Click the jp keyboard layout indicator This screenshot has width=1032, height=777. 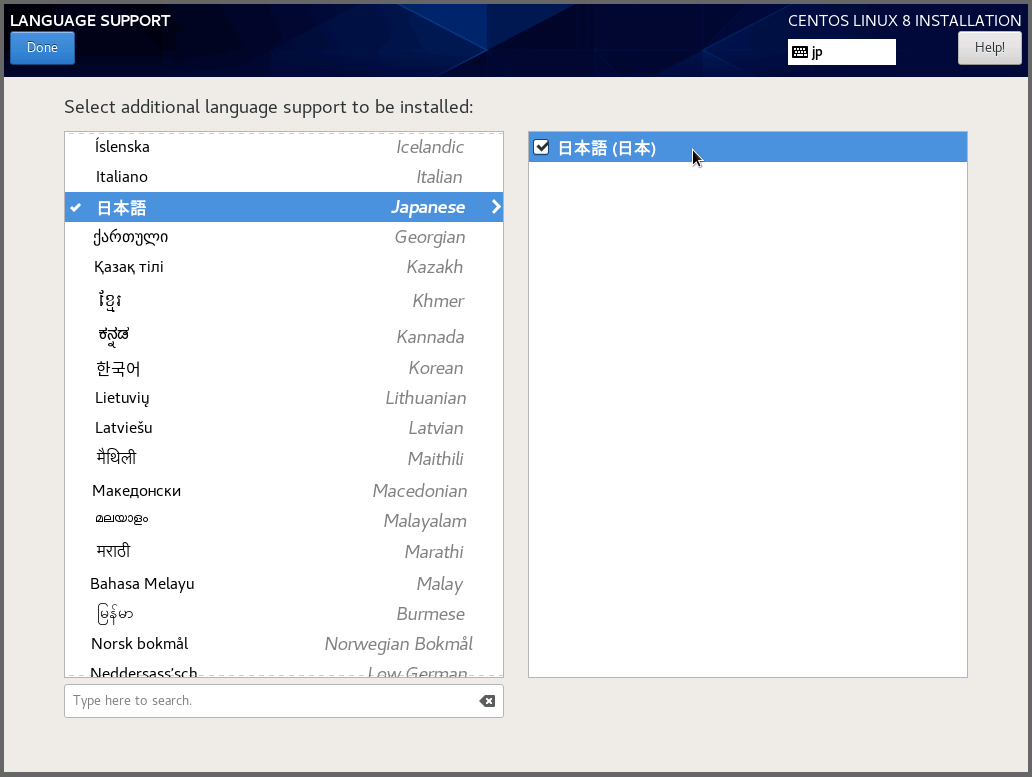pos(841,52)
